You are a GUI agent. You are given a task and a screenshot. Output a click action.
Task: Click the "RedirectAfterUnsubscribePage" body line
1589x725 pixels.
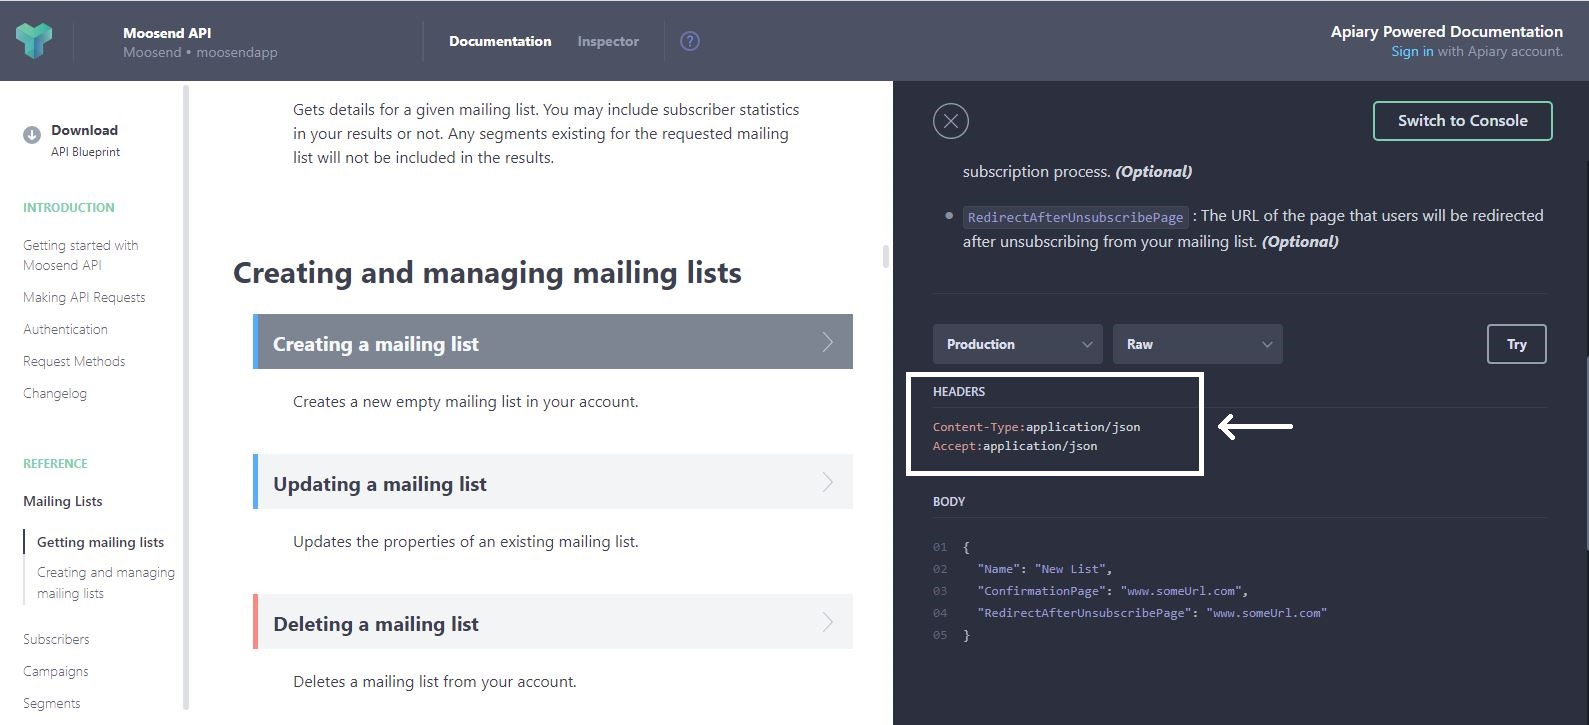[x=1152, y=613]
